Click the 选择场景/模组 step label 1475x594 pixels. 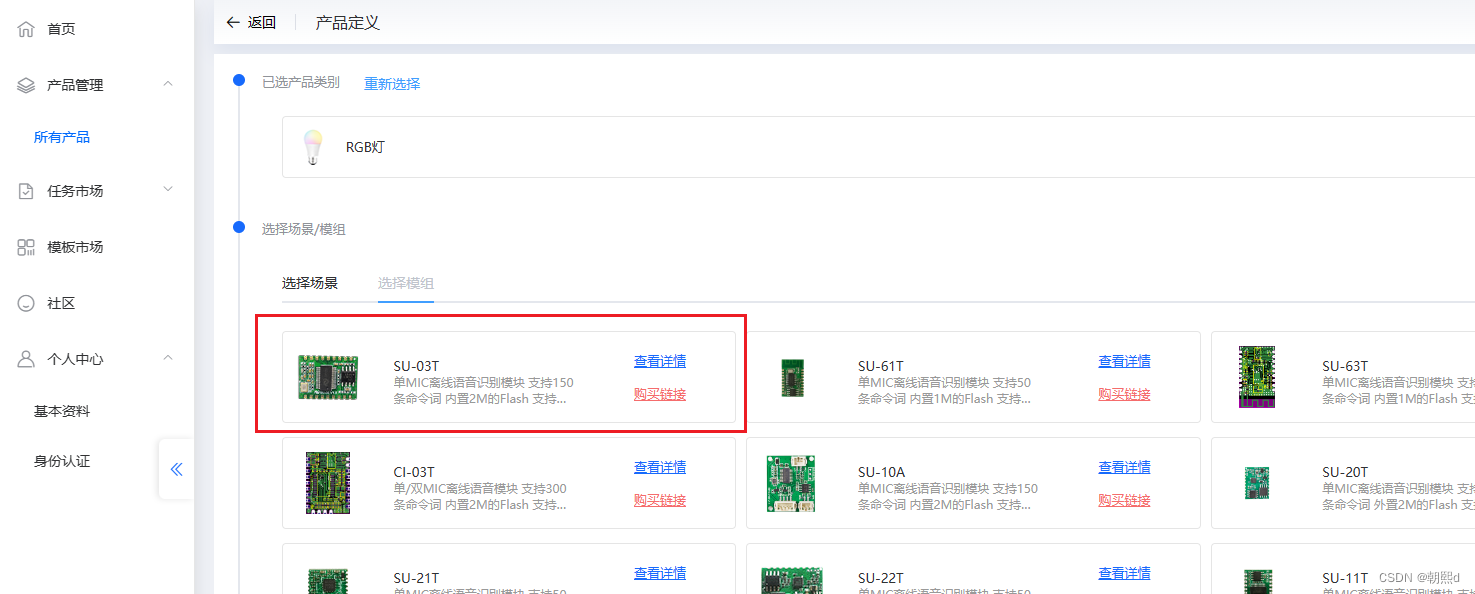(304, 229)
